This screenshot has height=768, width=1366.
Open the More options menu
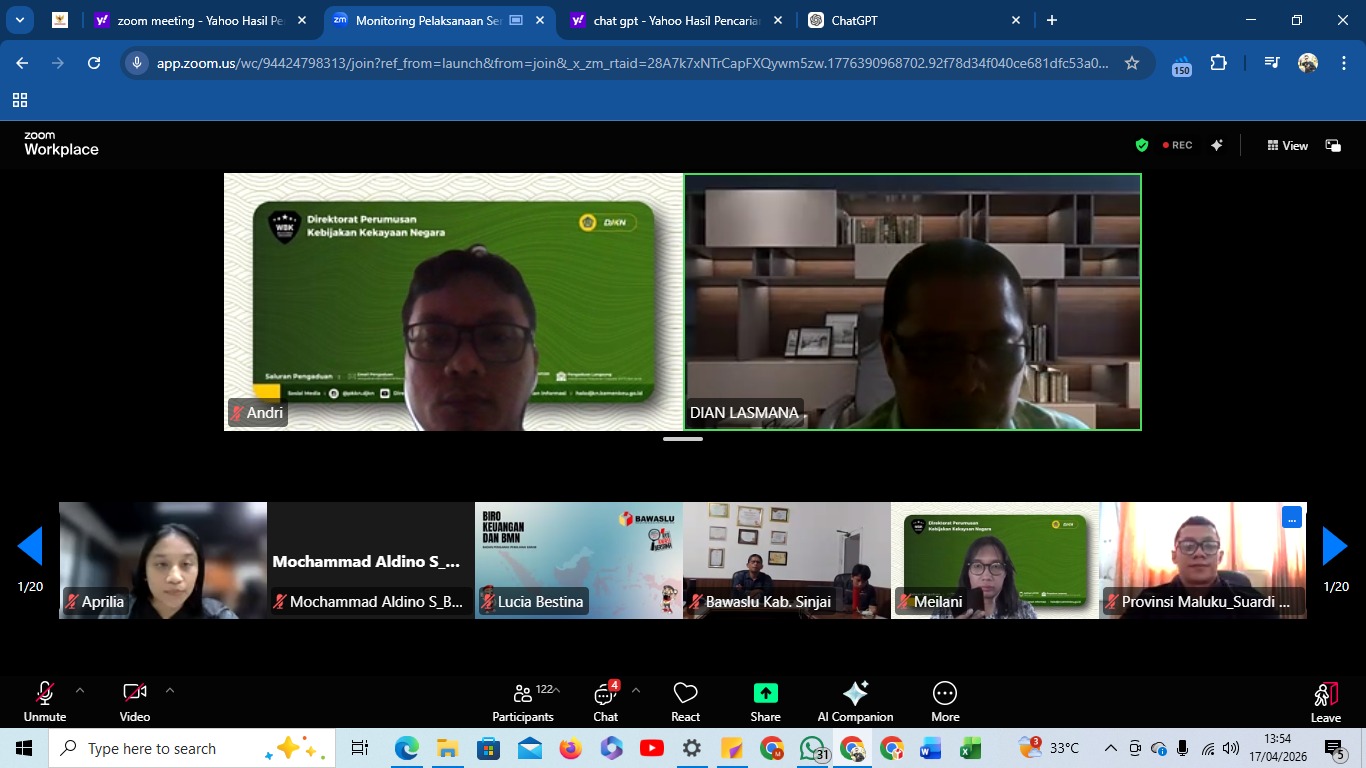pos(945,702)
